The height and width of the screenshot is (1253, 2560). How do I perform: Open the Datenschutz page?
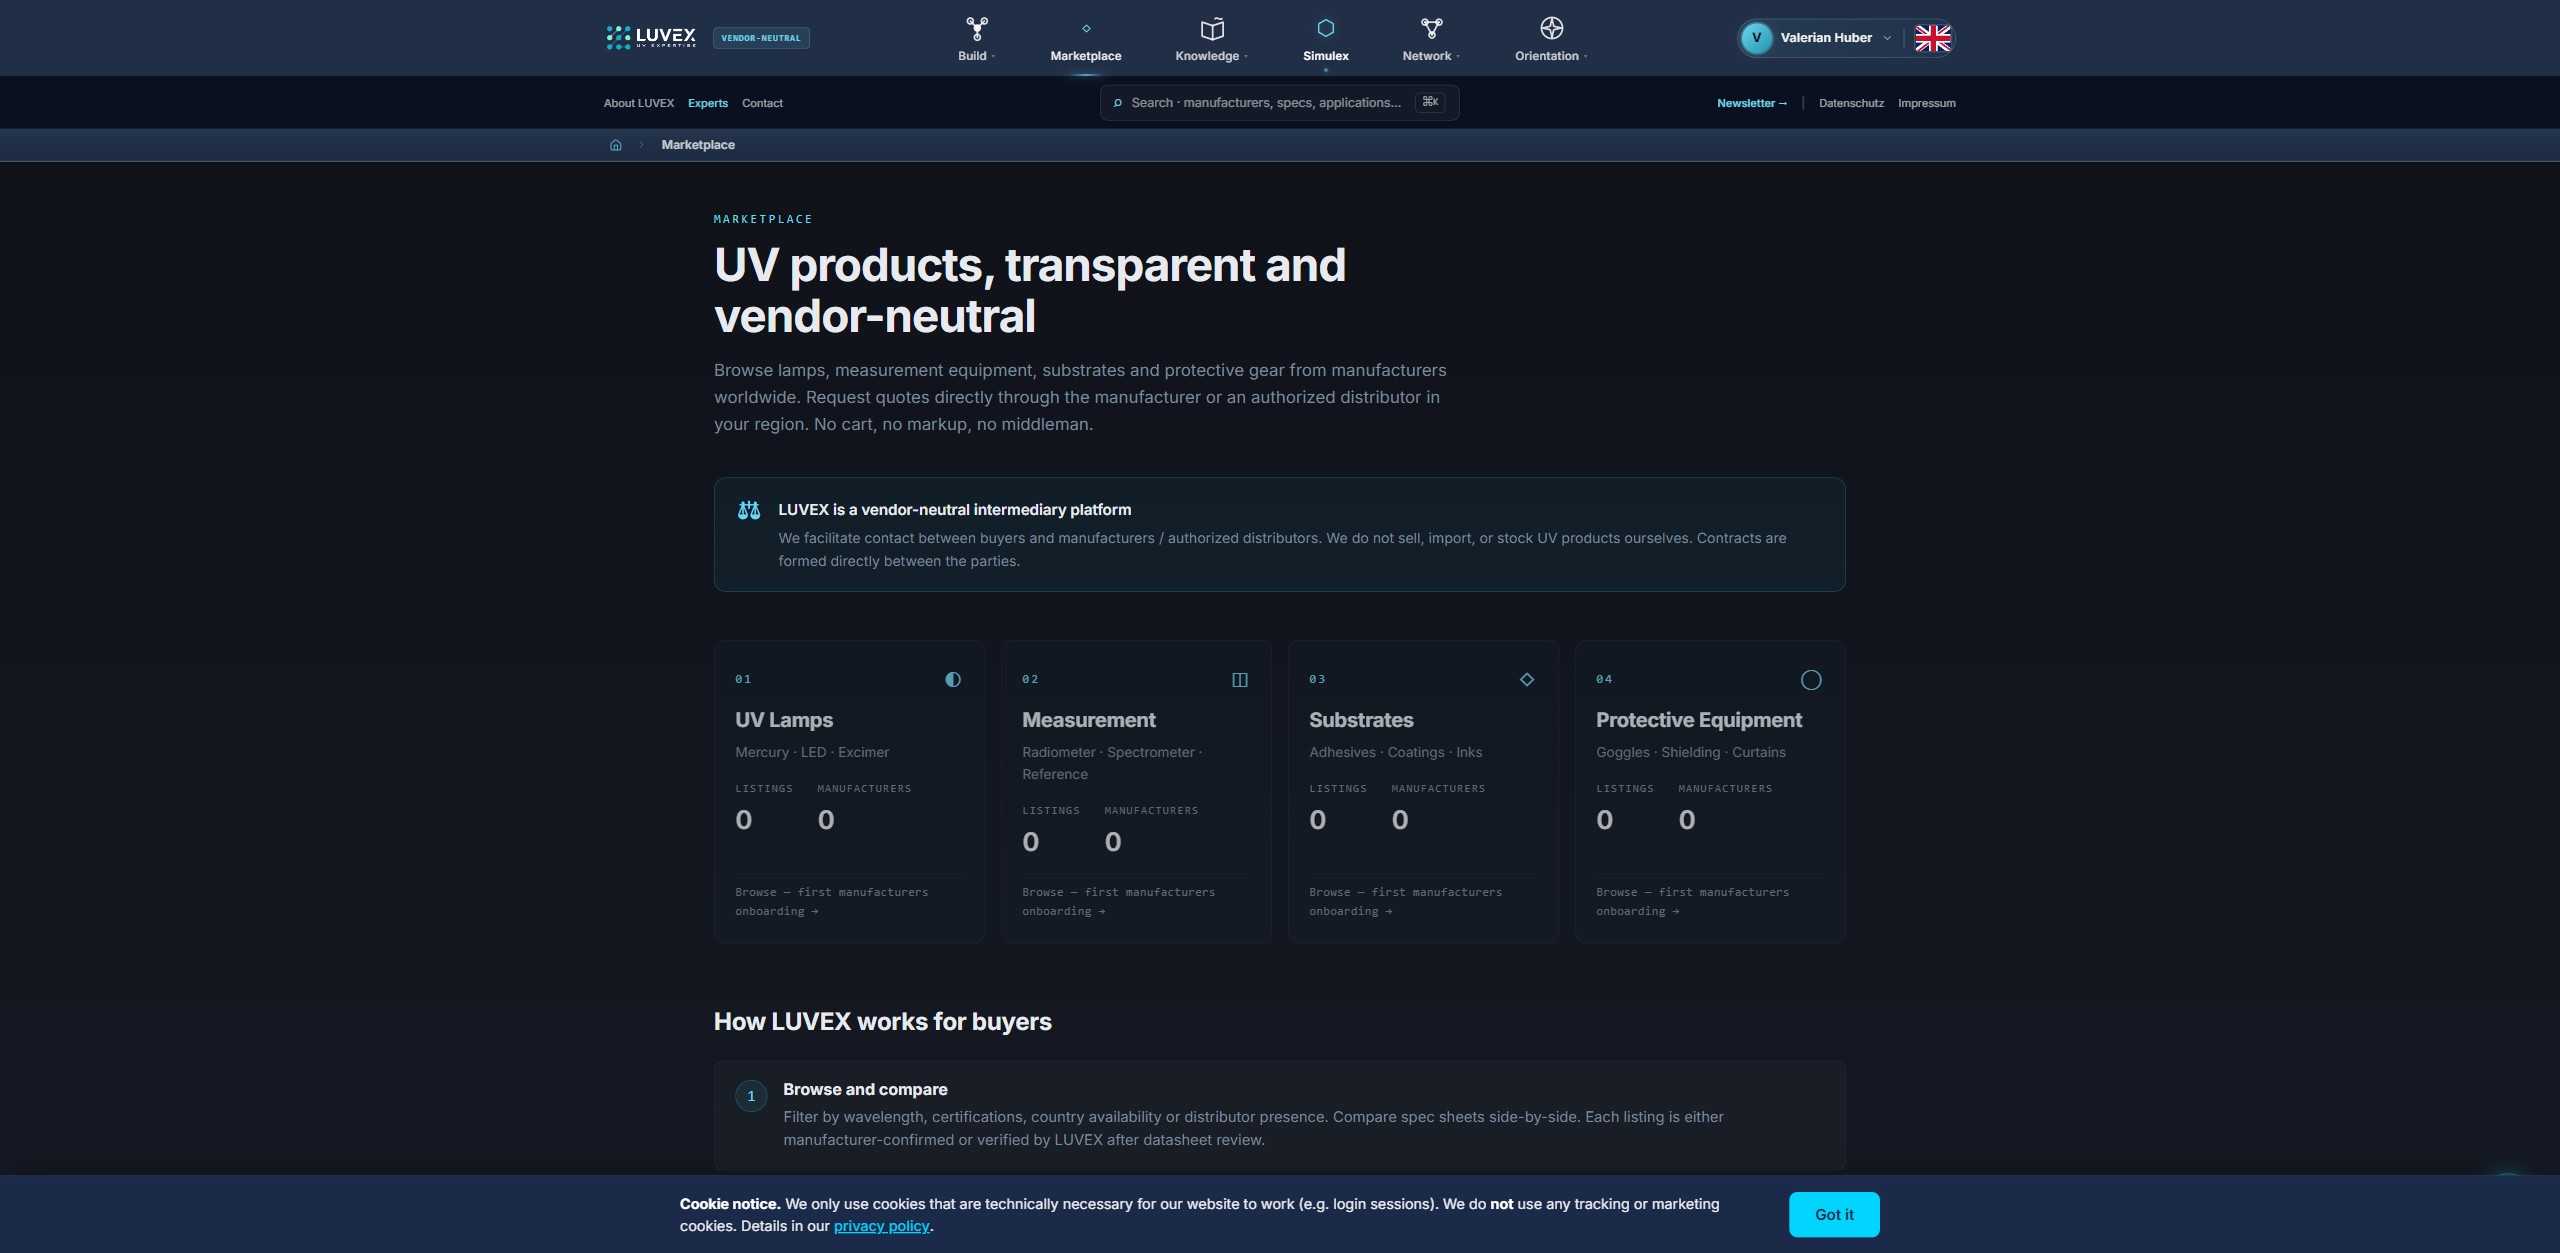tap(1851, 103)
